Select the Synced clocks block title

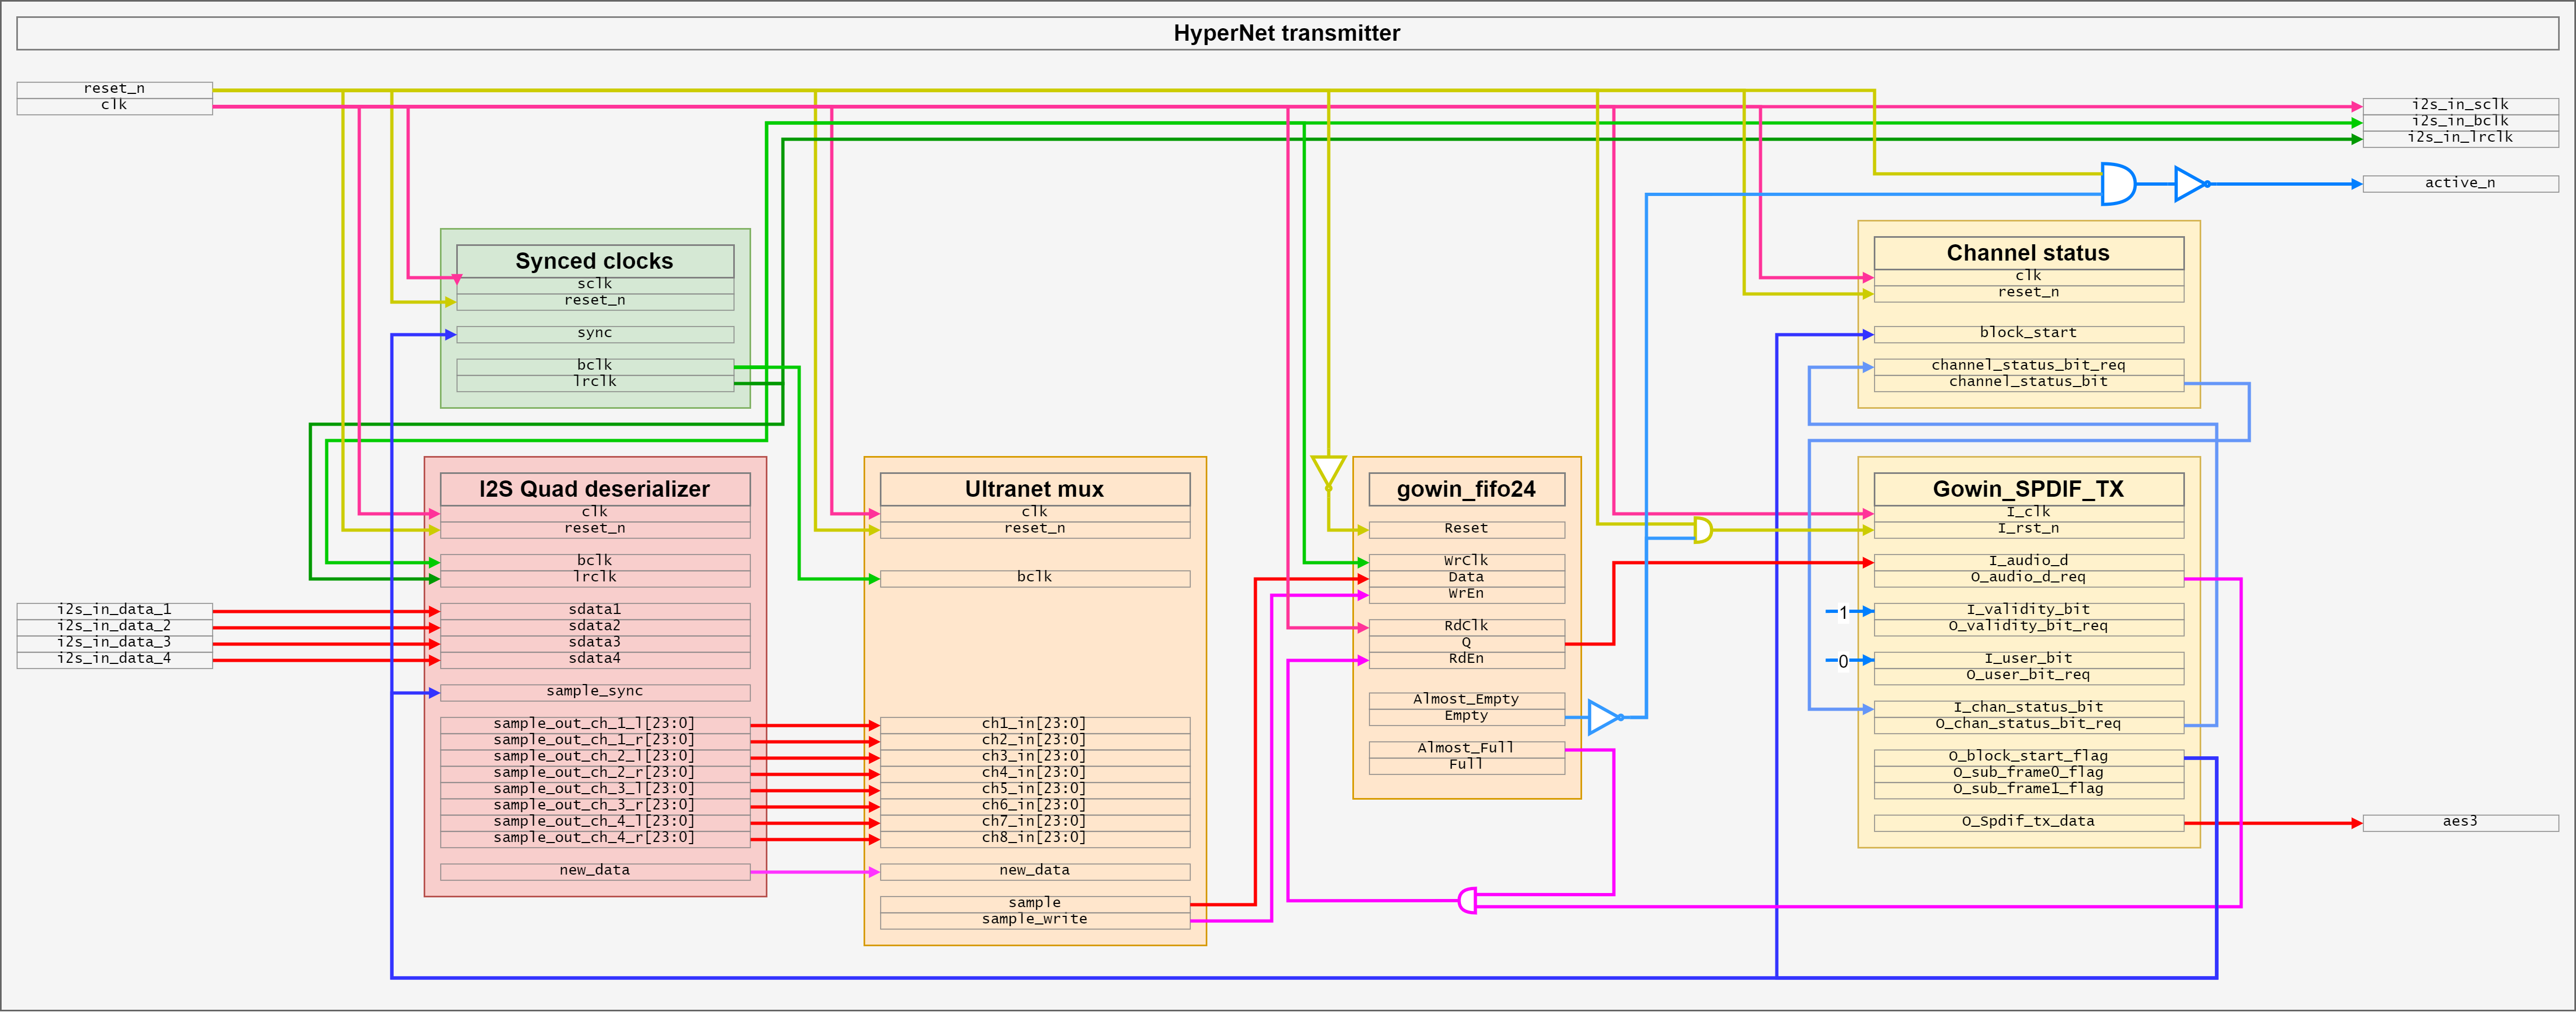coord(595,261)
